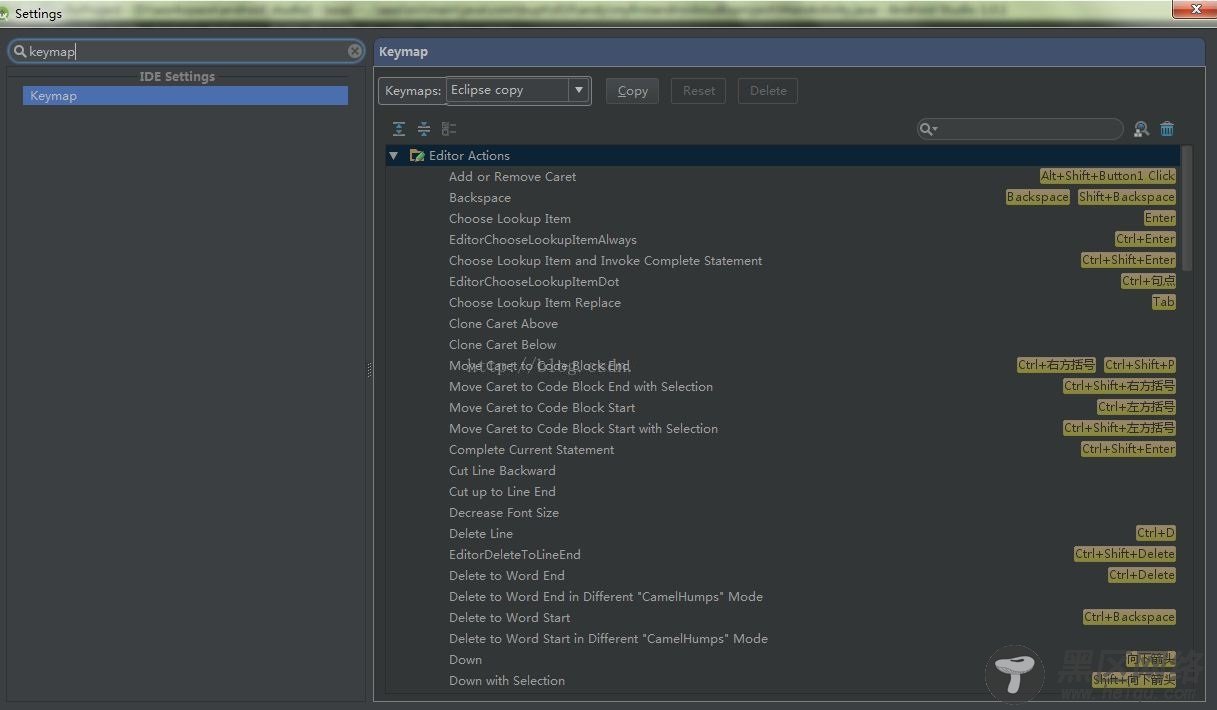Image resolution: width=1217 pixels, height=710 pixels.
Task: Select Delete to Word Start action
Action: click(x=510, y=618)
